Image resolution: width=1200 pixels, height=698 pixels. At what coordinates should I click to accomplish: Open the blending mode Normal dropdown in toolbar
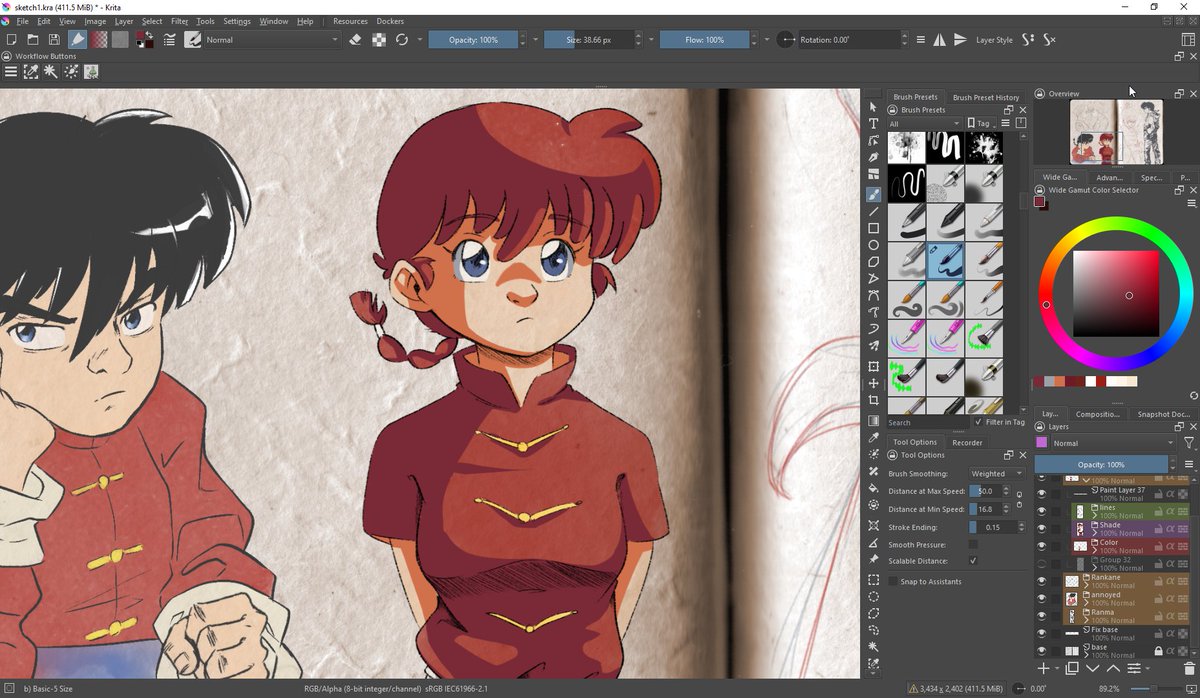273,40
